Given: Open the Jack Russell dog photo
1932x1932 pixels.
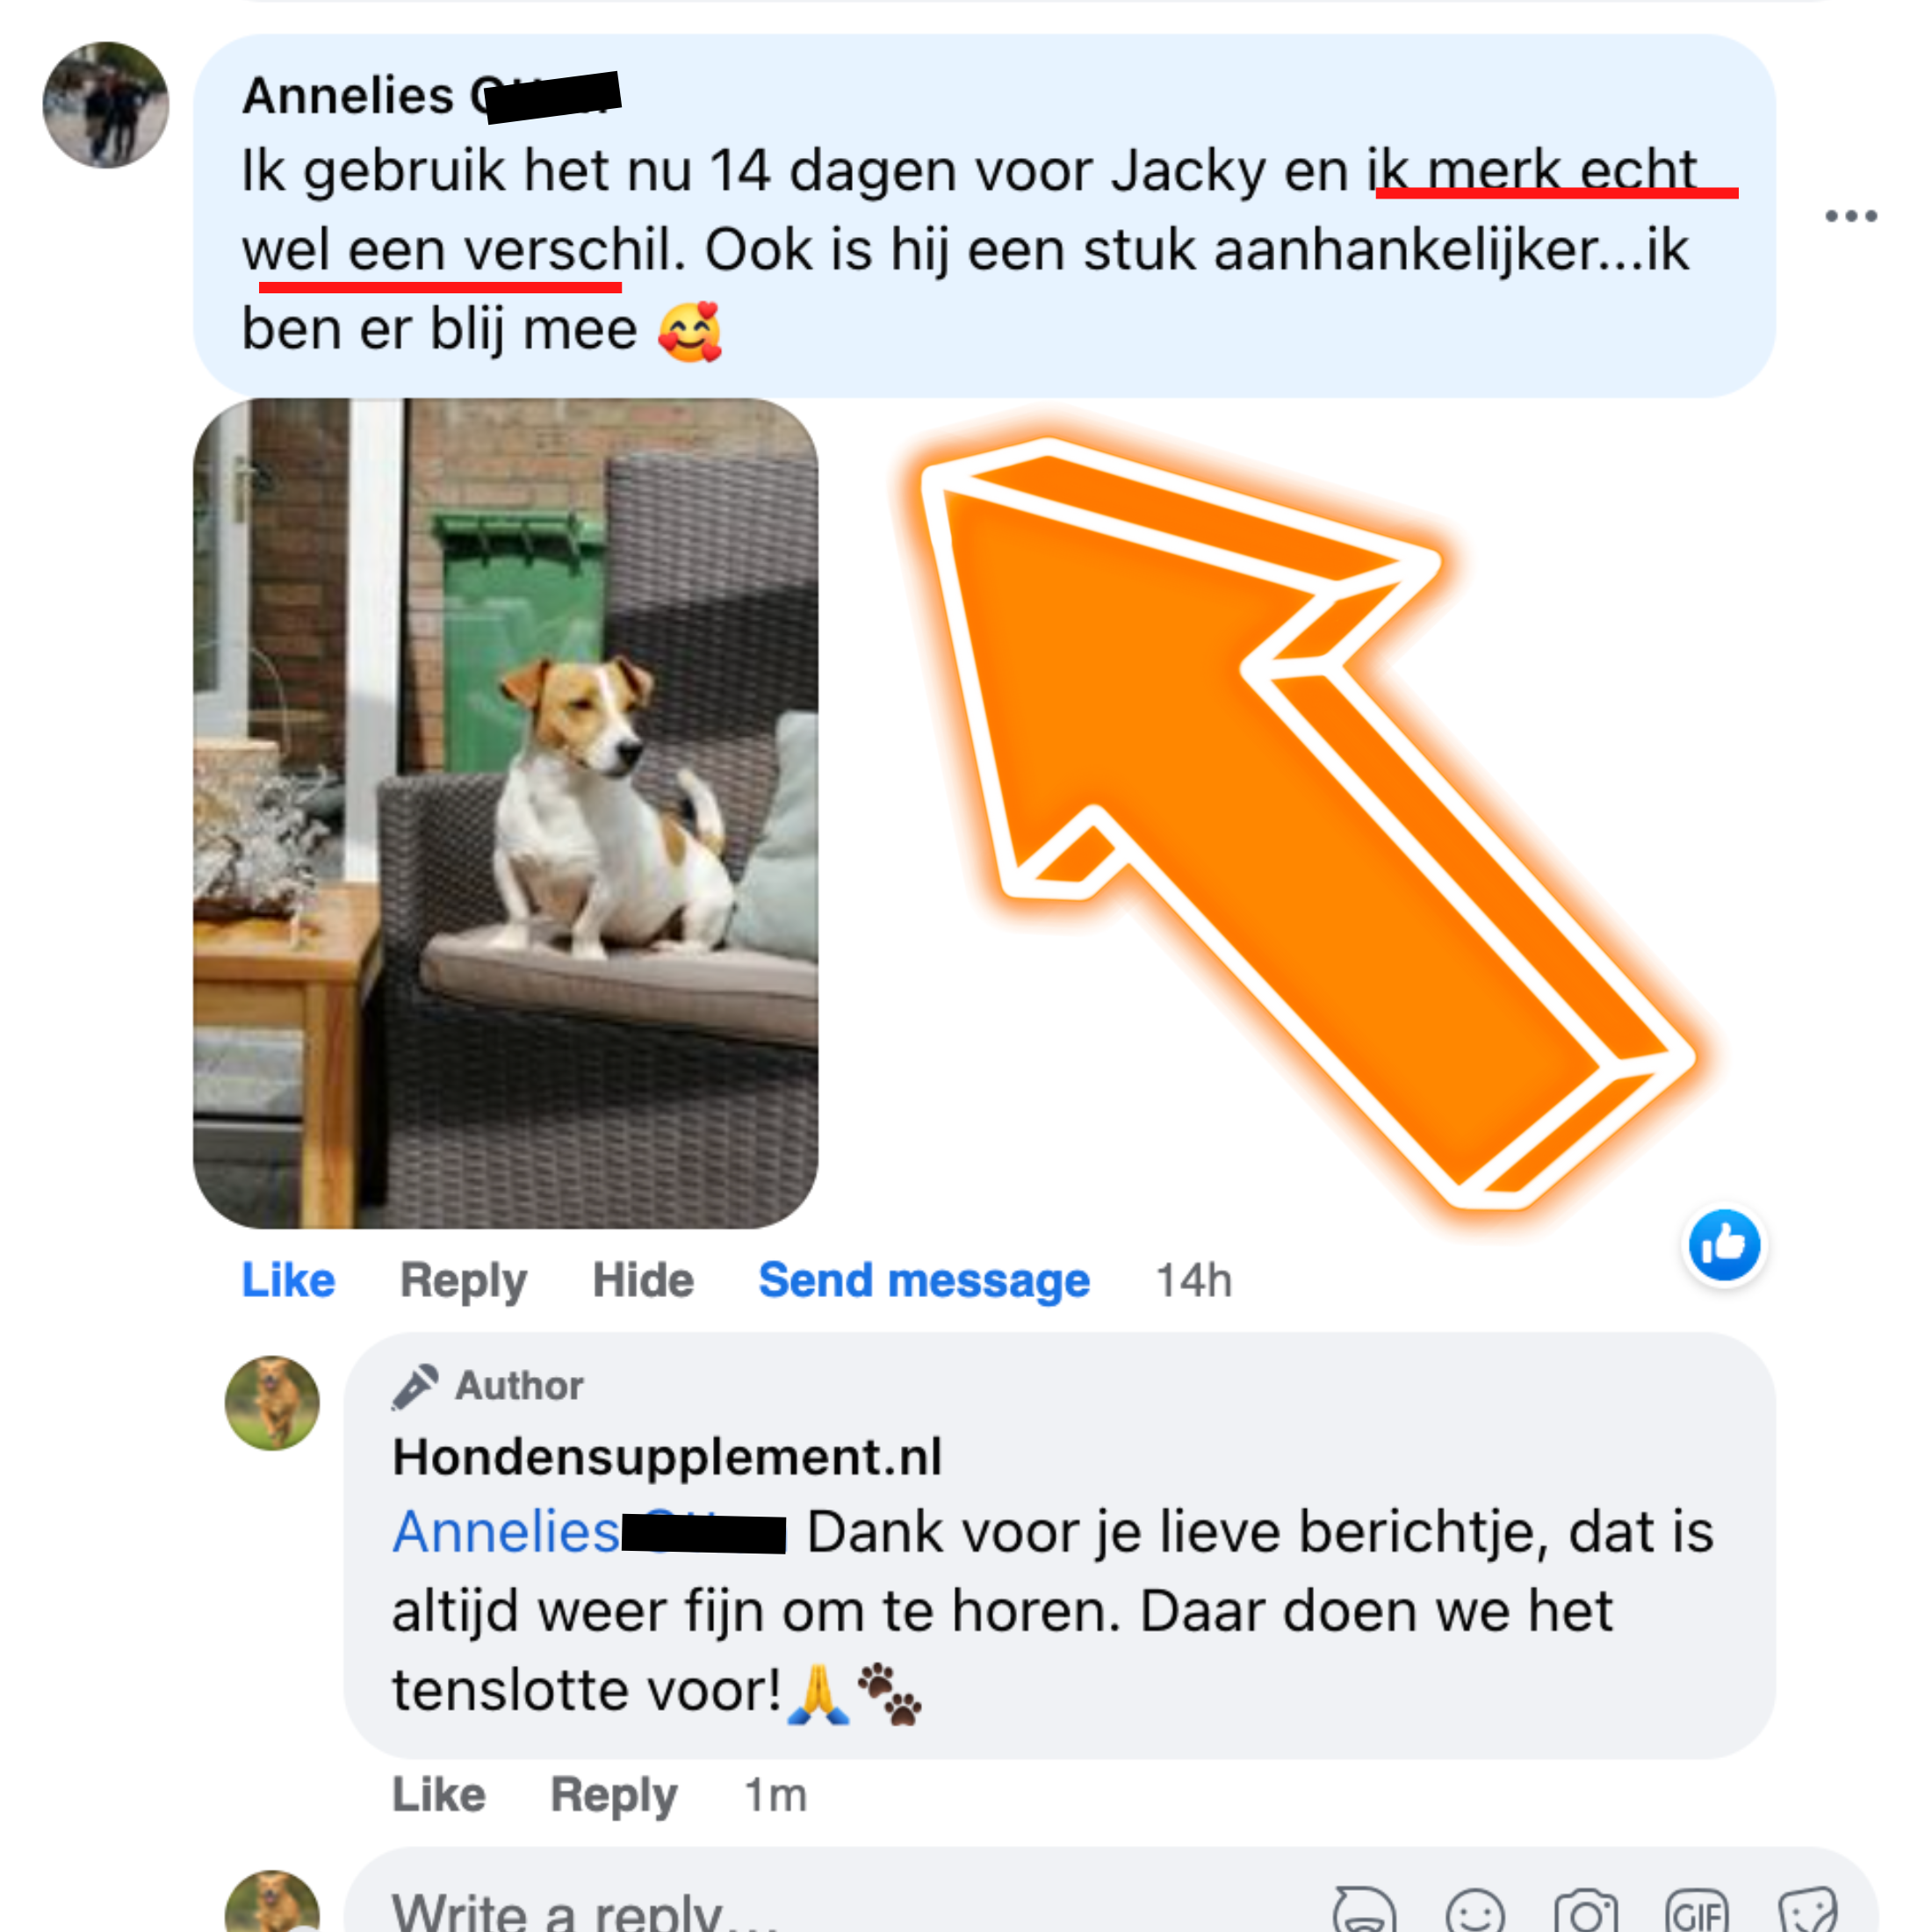Looking at the screenshot, I should tap(505, 813).
